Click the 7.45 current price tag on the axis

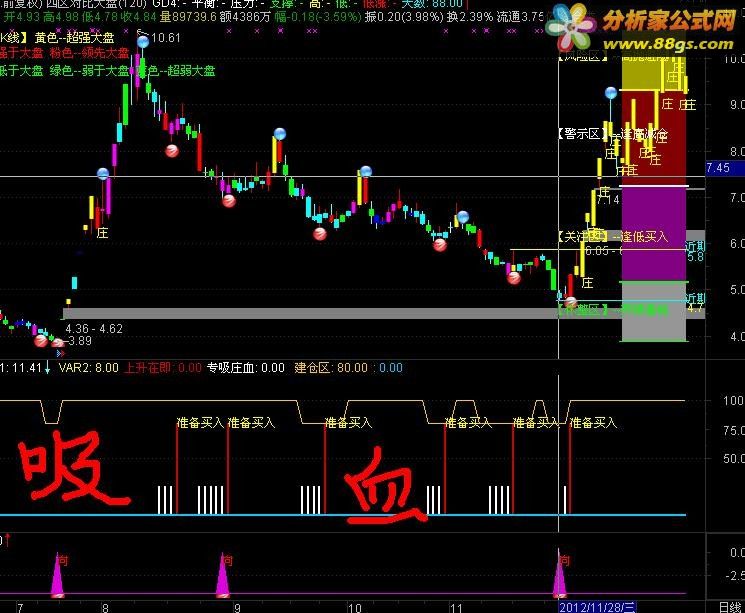coord(724,168)
